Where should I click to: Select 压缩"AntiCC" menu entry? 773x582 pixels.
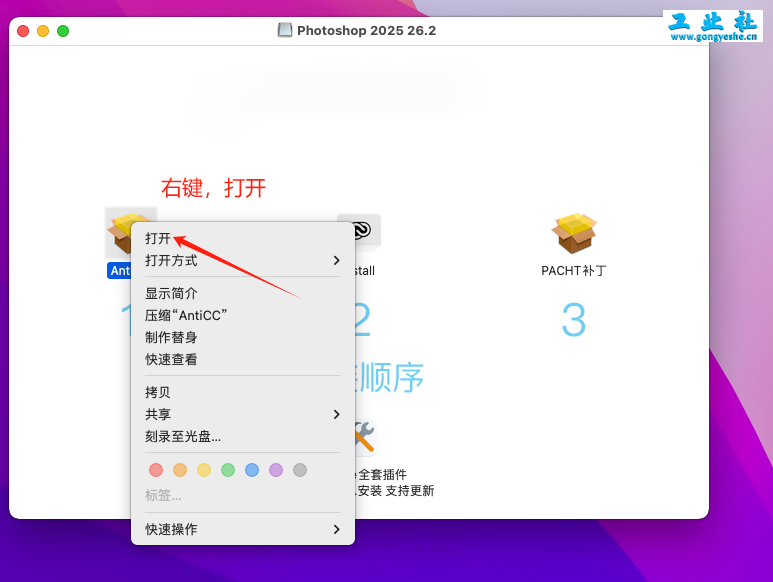243,315
